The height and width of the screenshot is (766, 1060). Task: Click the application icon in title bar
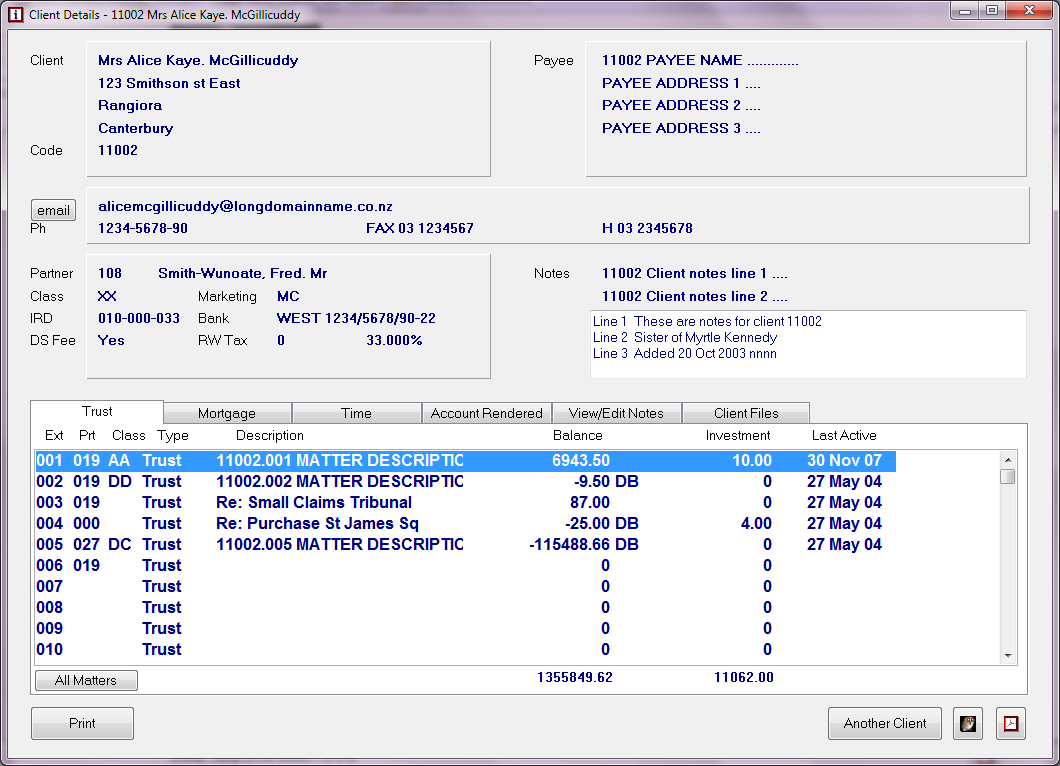tap(15, 15)
